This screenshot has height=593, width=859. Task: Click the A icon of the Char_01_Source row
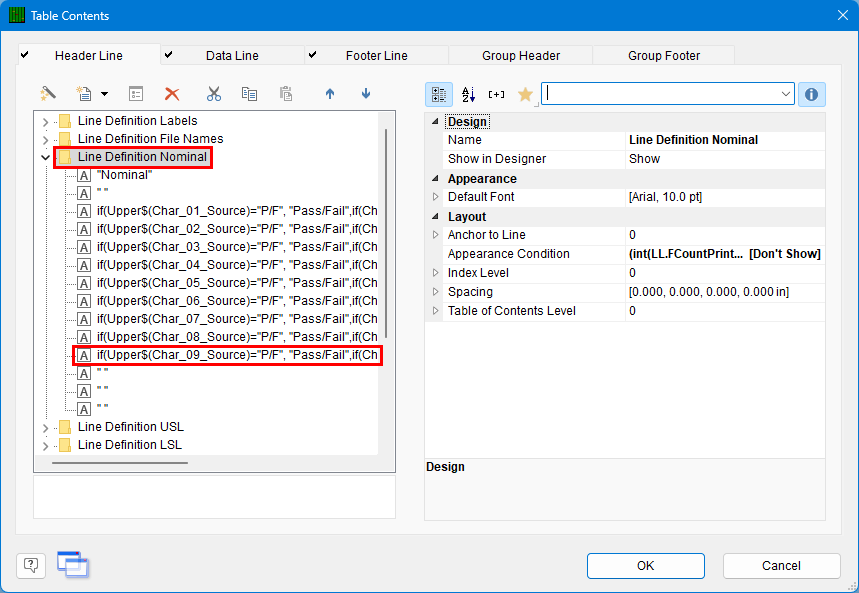(84, 212)
